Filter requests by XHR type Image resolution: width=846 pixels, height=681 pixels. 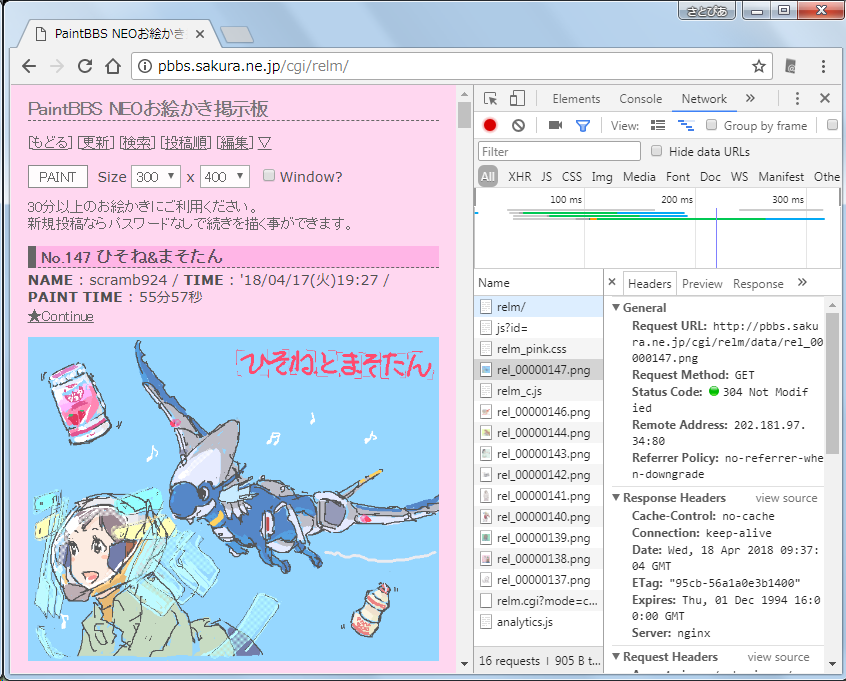pos(519,177)
